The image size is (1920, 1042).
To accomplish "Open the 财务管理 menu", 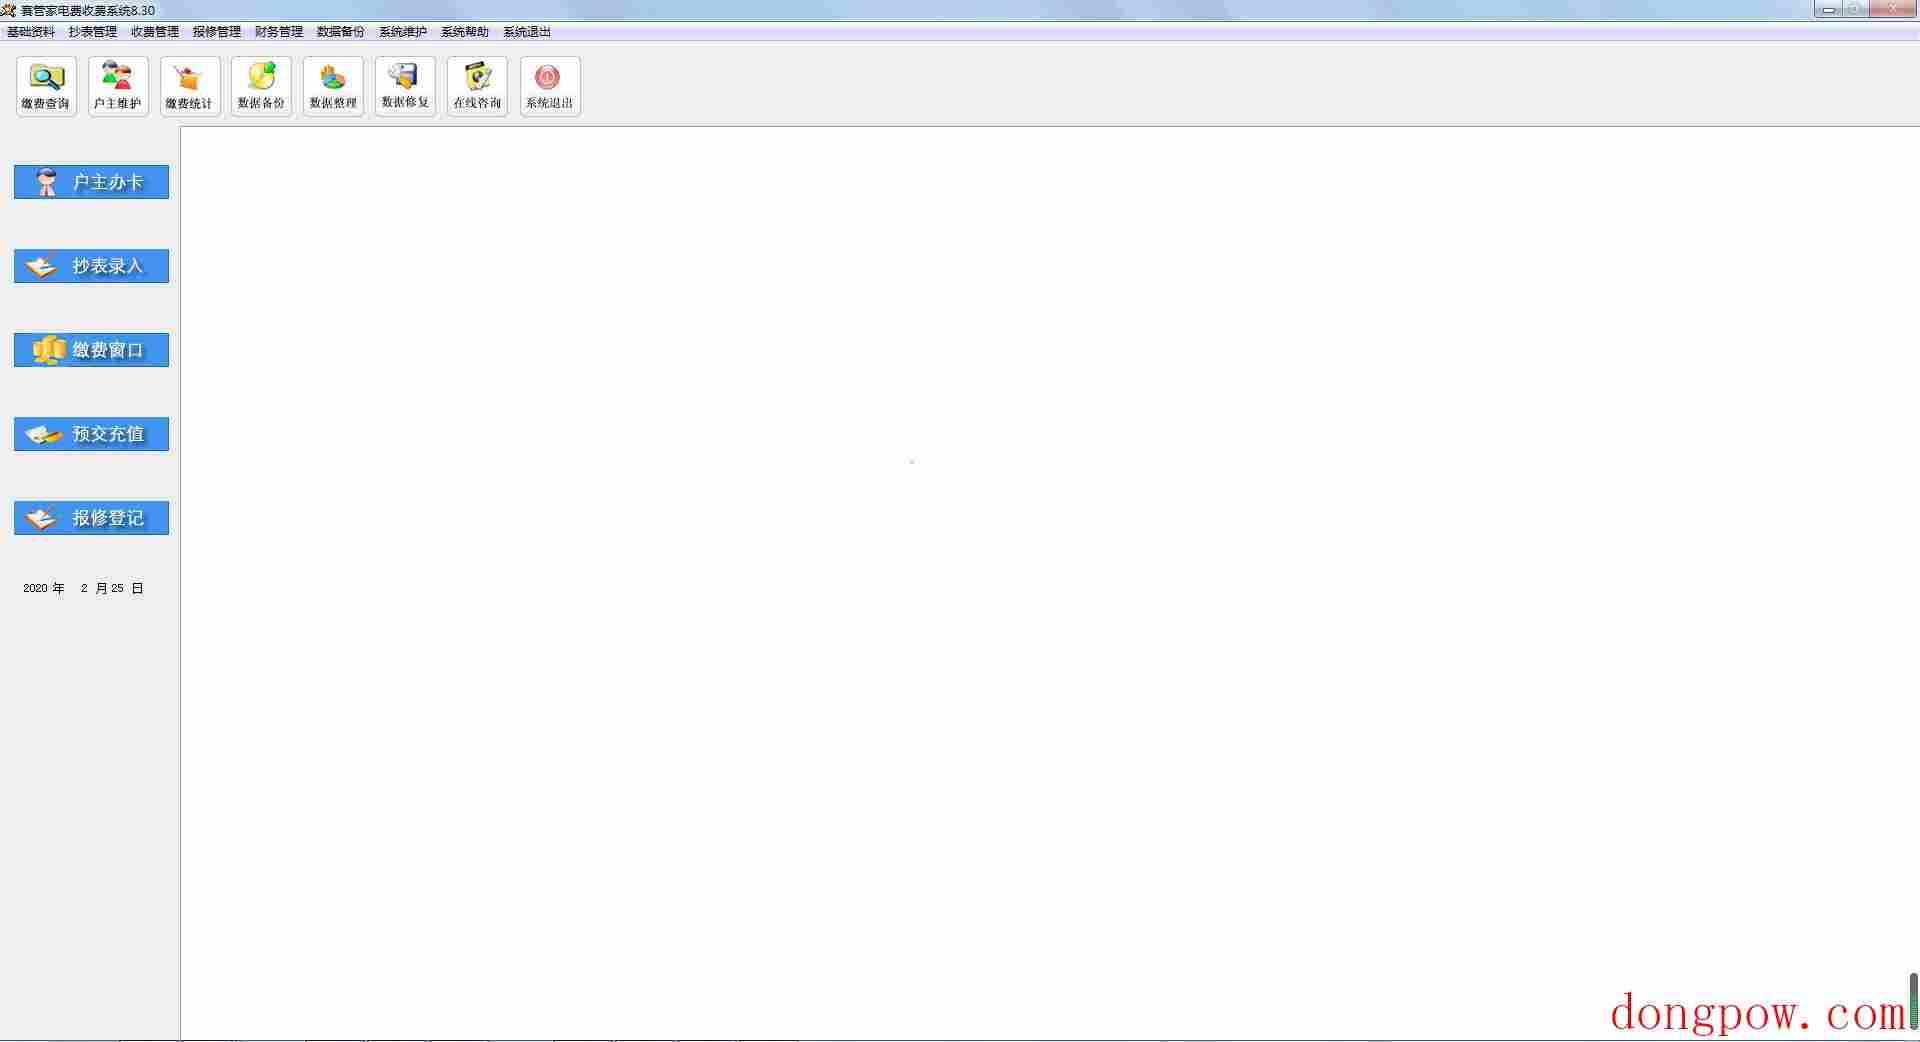I will (x=279, y=32).
